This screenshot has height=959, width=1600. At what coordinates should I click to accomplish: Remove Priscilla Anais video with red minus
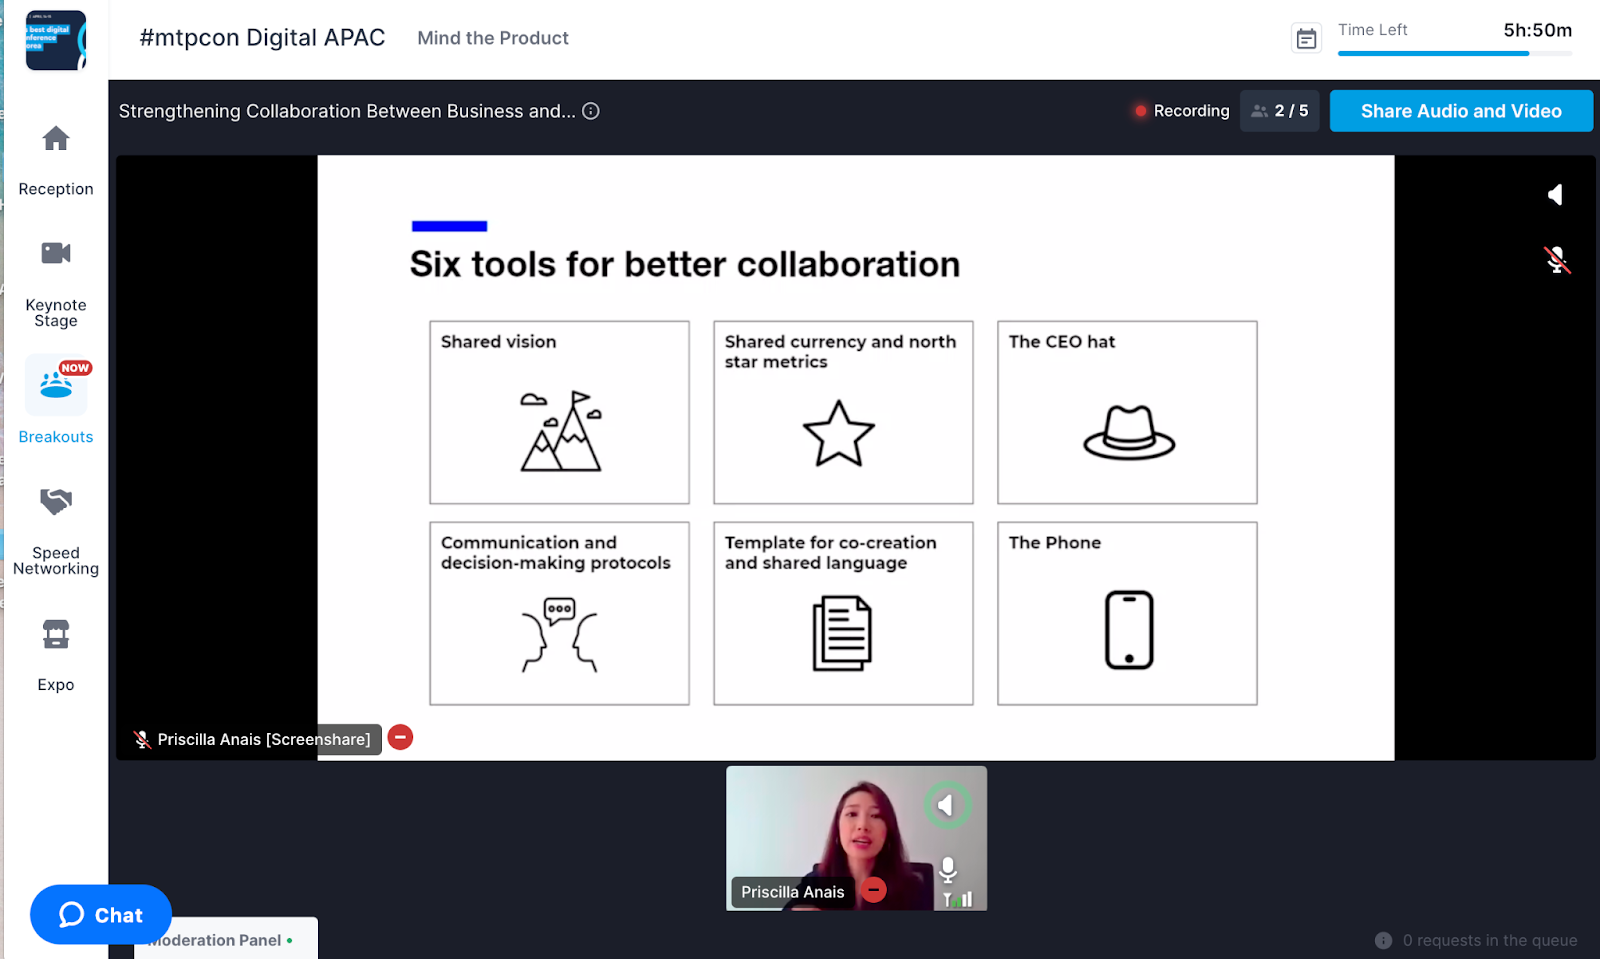(x=874, y=890)
